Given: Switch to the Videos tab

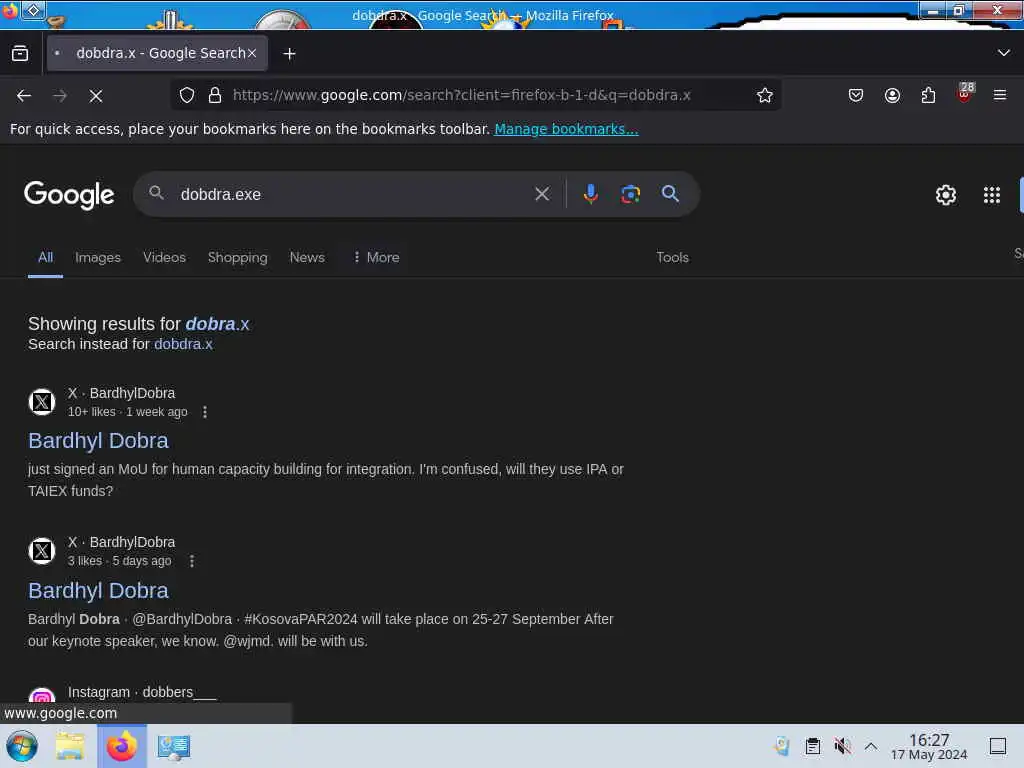Looking at the screenshot, I should (x=165, y=257).
